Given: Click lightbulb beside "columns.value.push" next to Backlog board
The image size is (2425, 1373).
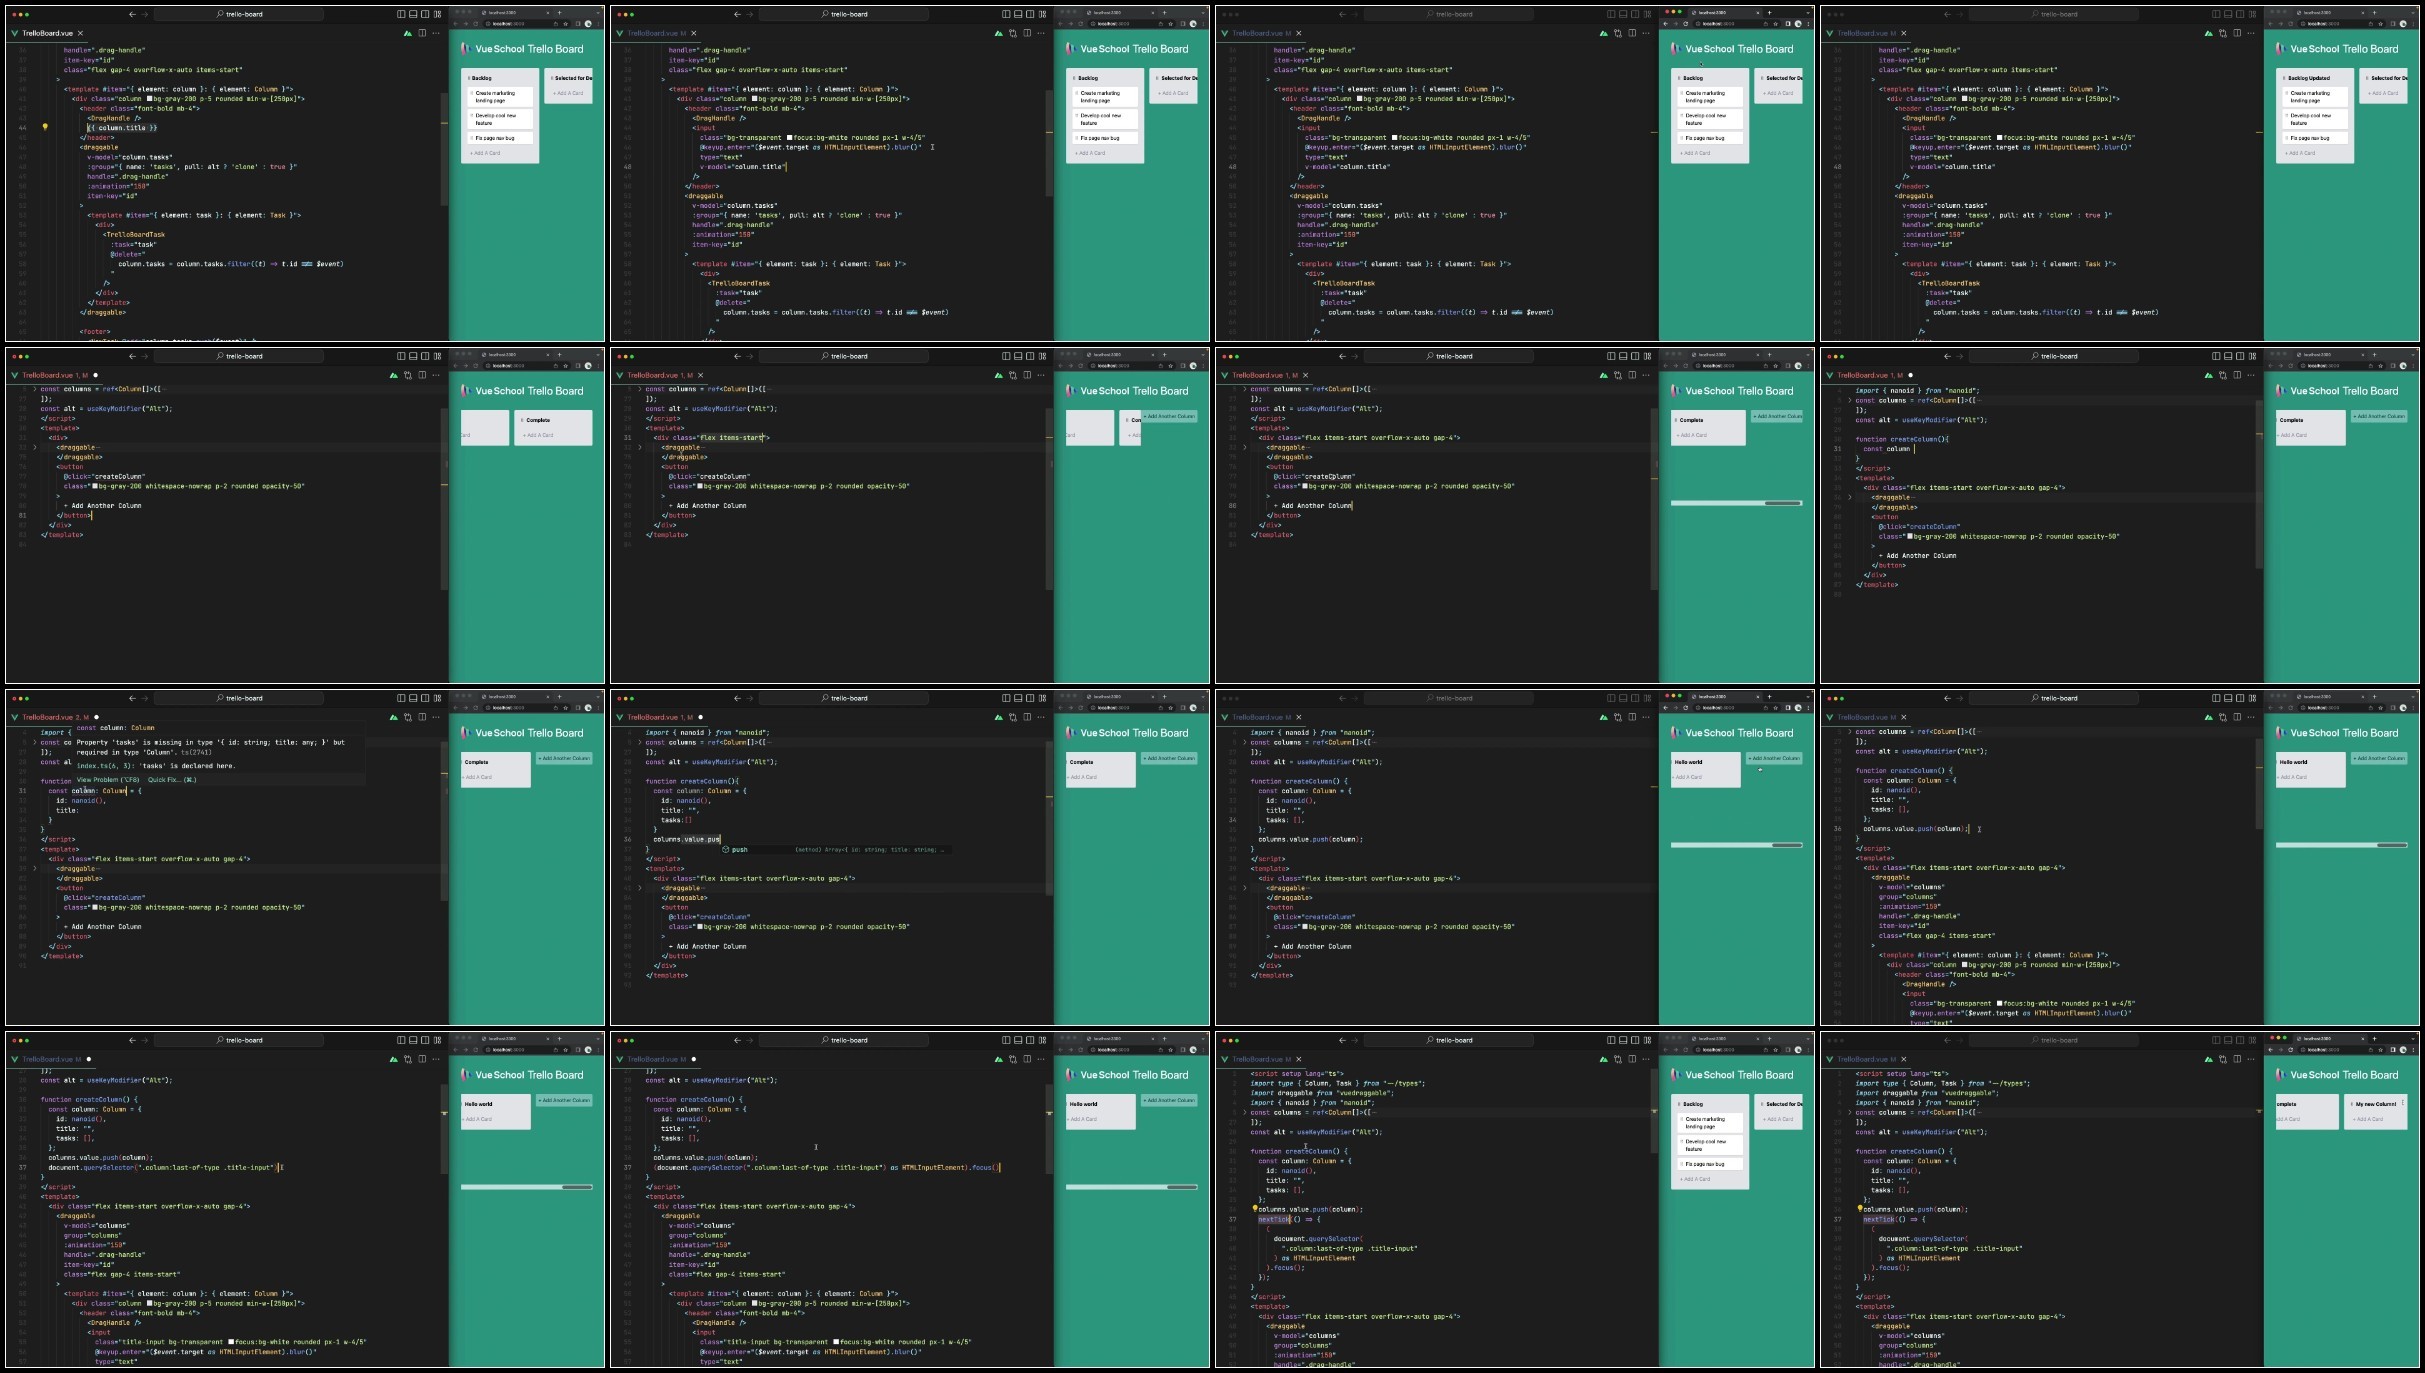Looking at the screenshot, I should coord(1255,1209).
